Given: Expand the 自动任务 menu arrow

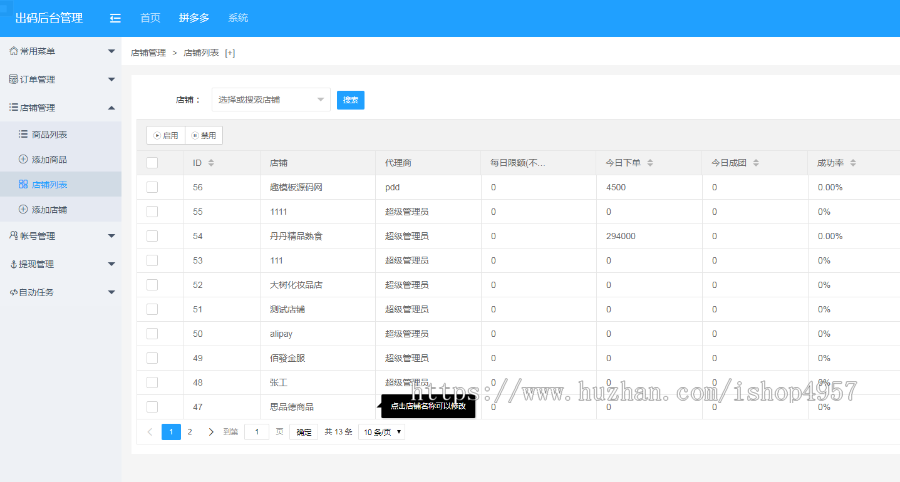Looking at the screenshot, I should point(111,292).
